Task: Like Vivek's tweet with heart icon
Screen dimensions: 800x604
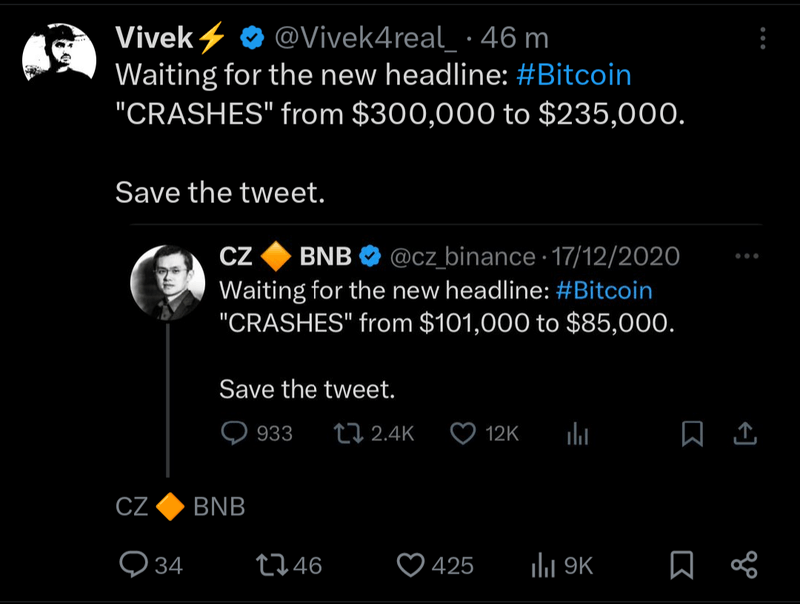Action: [x=410, y=565]
